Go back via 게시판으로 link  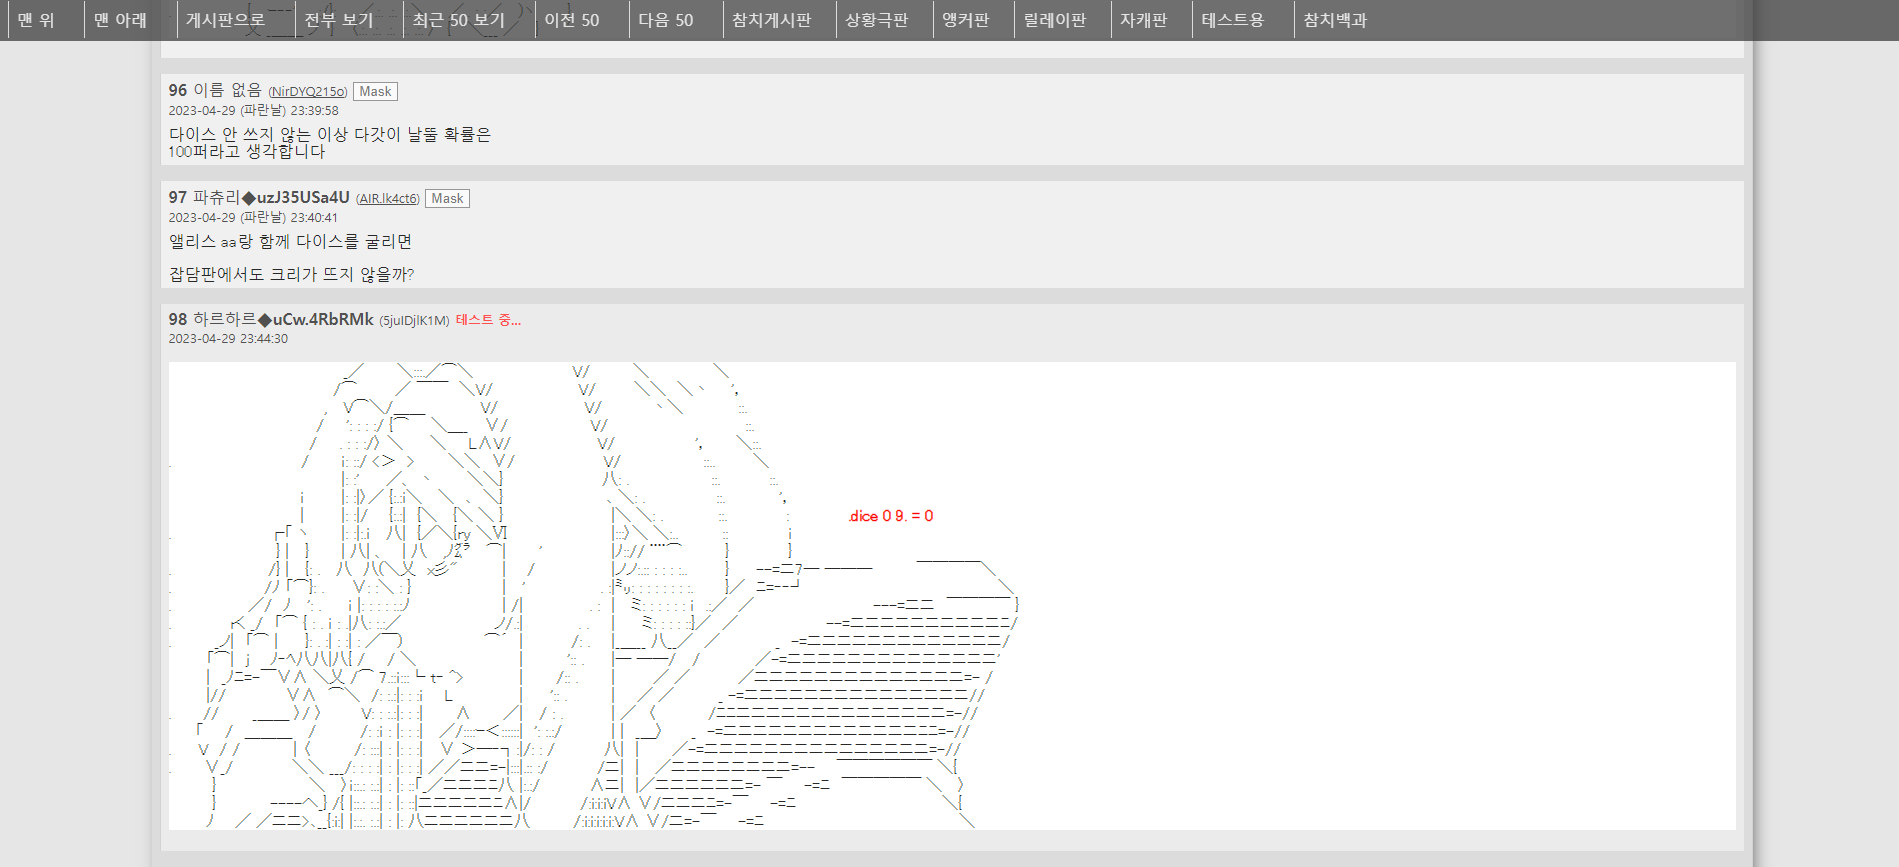click(225, 20)
